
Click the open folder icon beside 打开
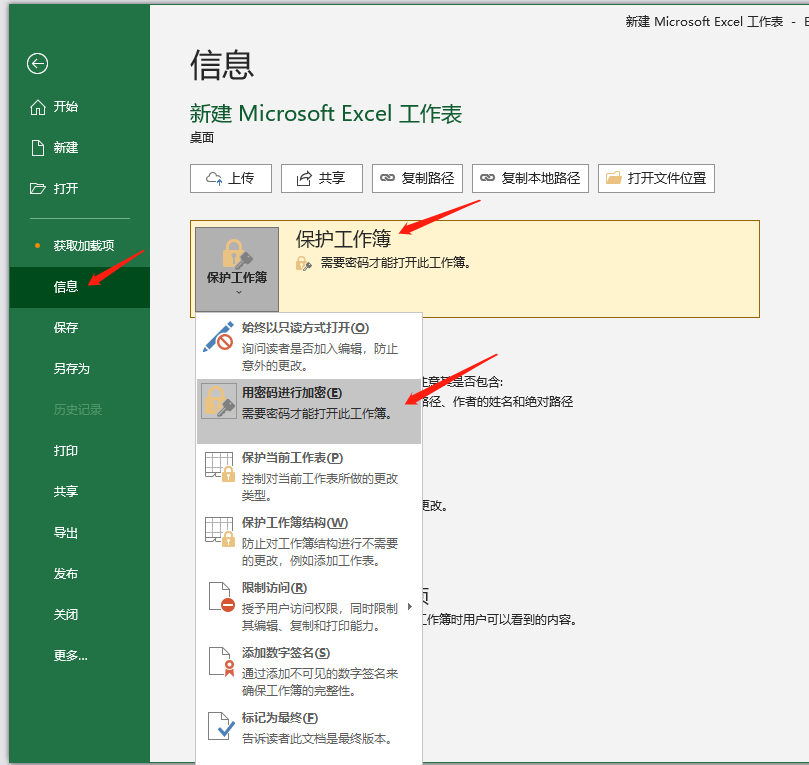point(37,188)
